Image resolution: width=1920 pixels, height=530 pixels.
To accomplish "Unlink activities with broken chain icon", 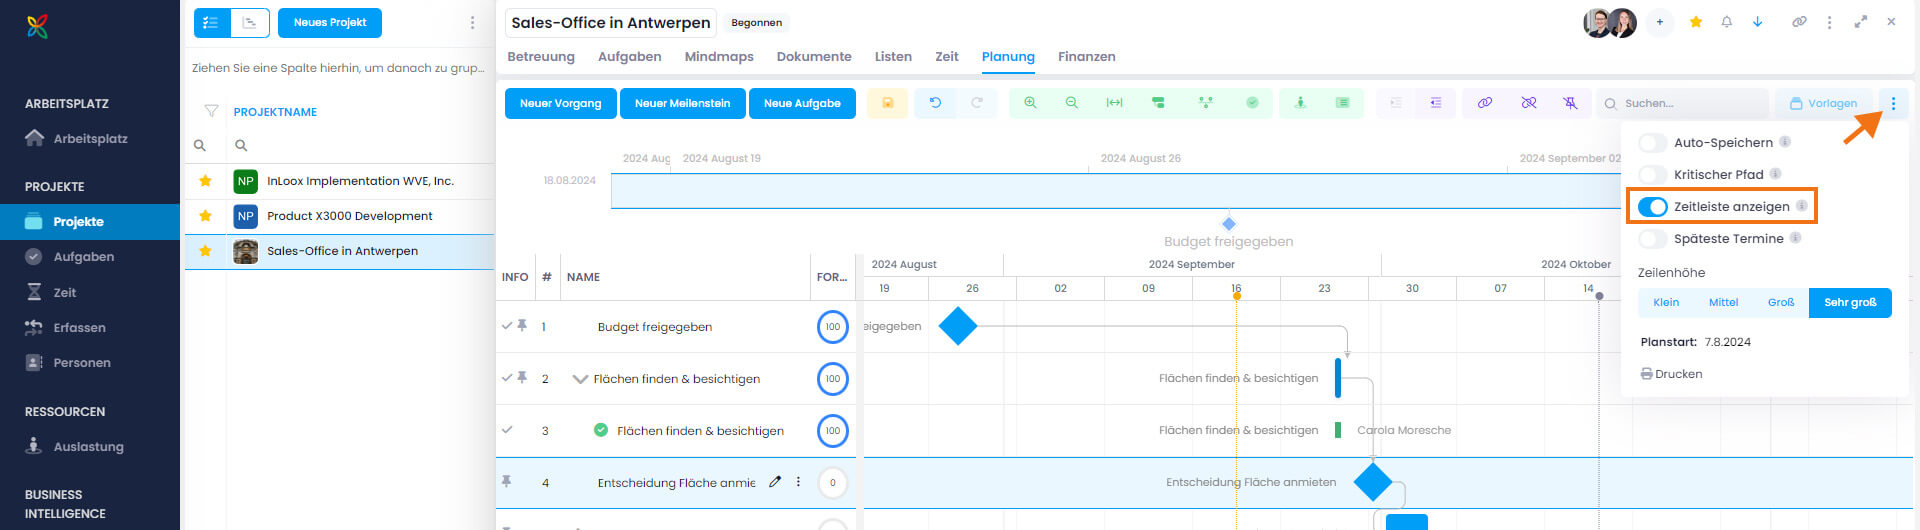I will (1529, 103).
